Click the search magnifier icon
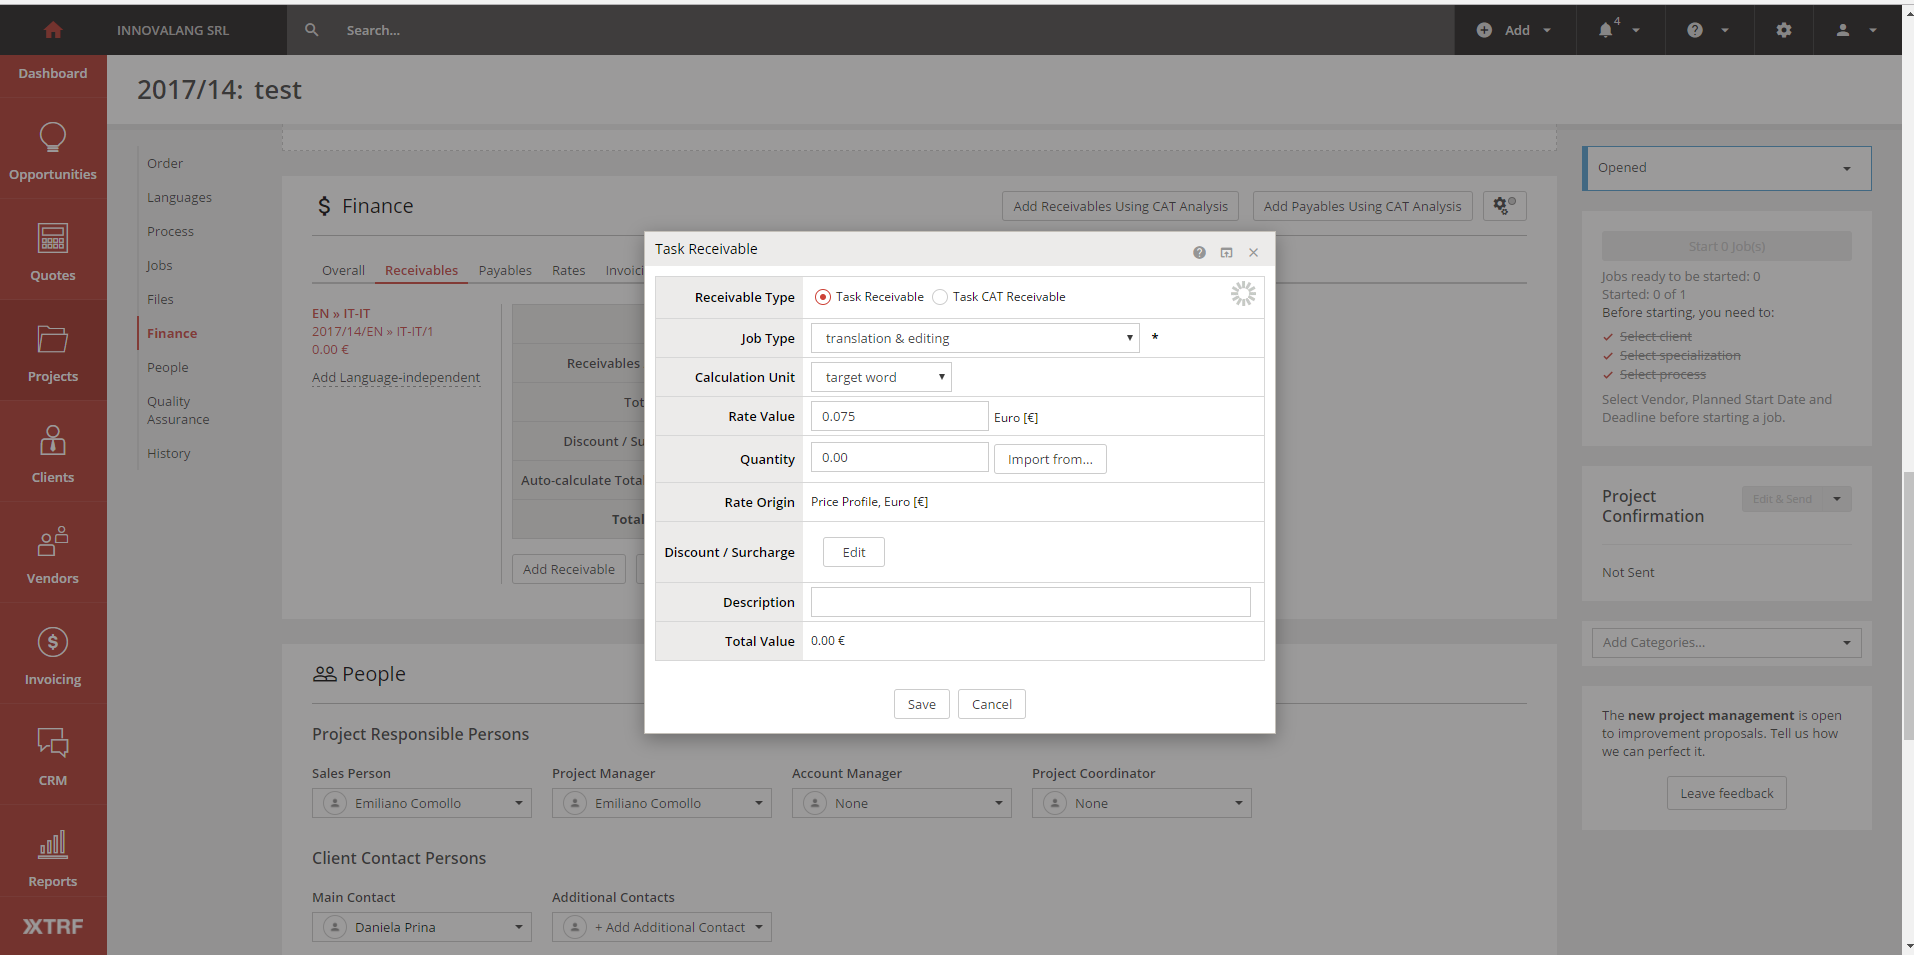Viewport: 1914px width, 955px height. click(x=312, y=30)
